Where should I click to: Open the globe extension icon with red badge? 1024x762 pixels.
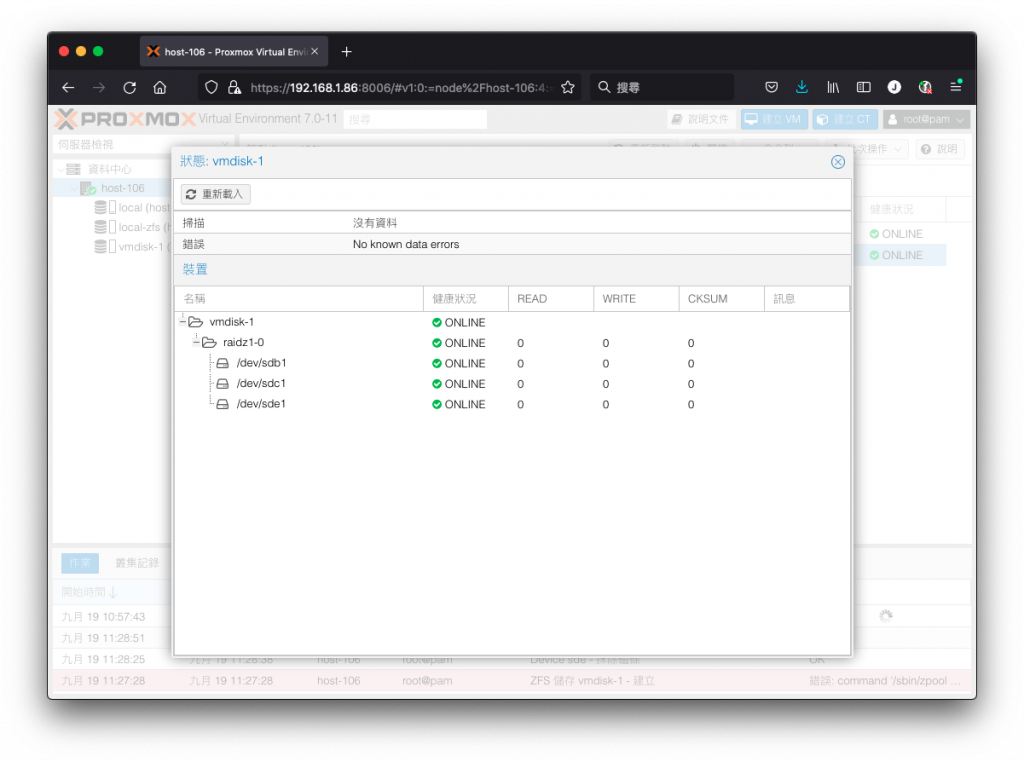925,87
